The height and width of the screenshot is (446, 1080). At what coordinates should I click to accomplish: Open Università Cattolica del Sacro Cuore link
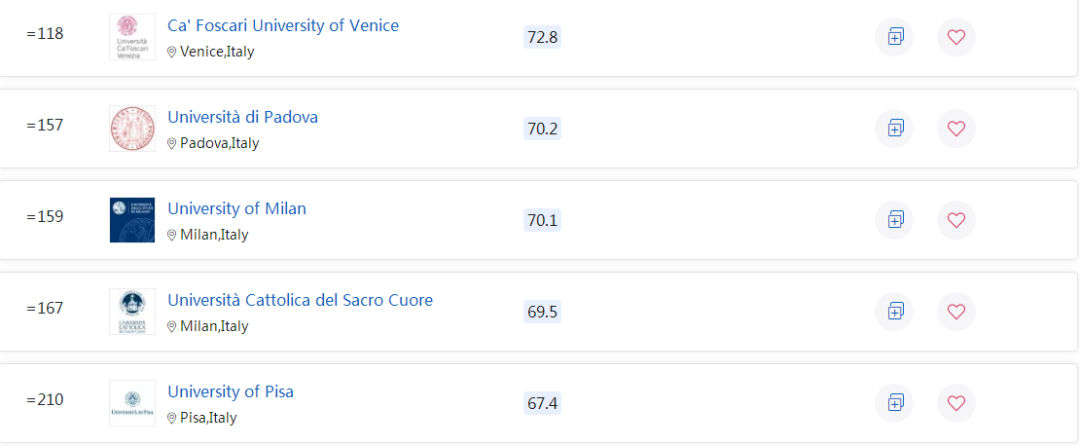tap(300, 300)
